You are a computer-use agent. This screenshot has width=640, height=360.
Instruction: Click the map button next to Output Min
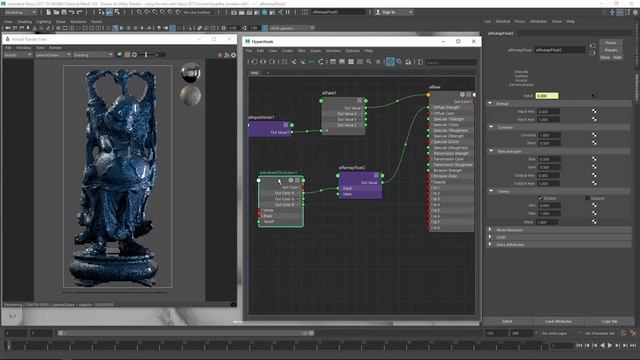click(594, 175)
